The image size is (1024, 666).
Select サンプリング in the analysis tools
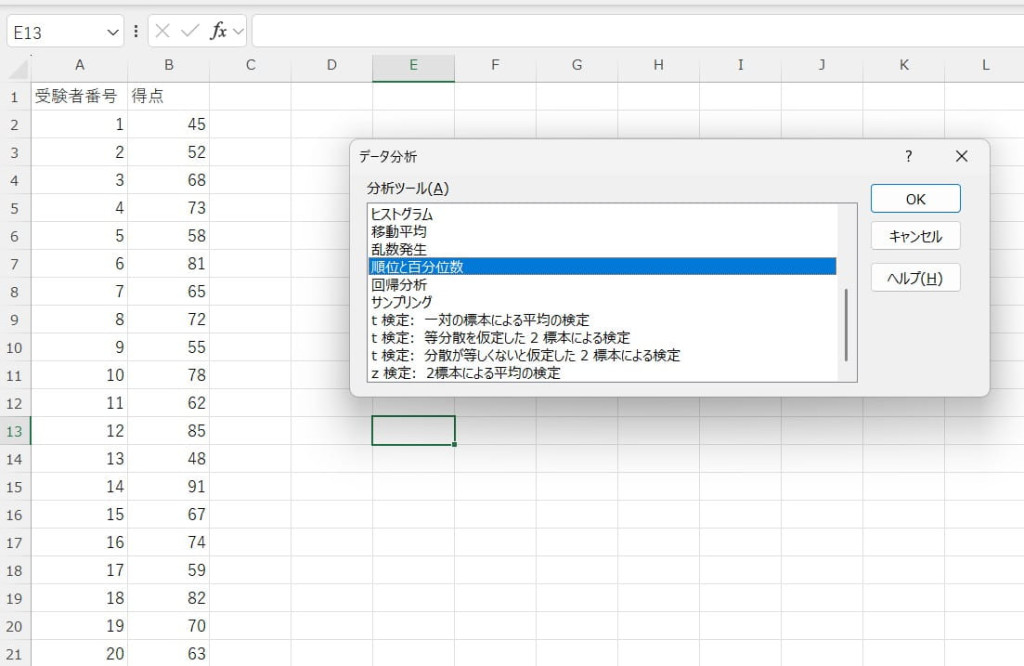coord(401,302)
